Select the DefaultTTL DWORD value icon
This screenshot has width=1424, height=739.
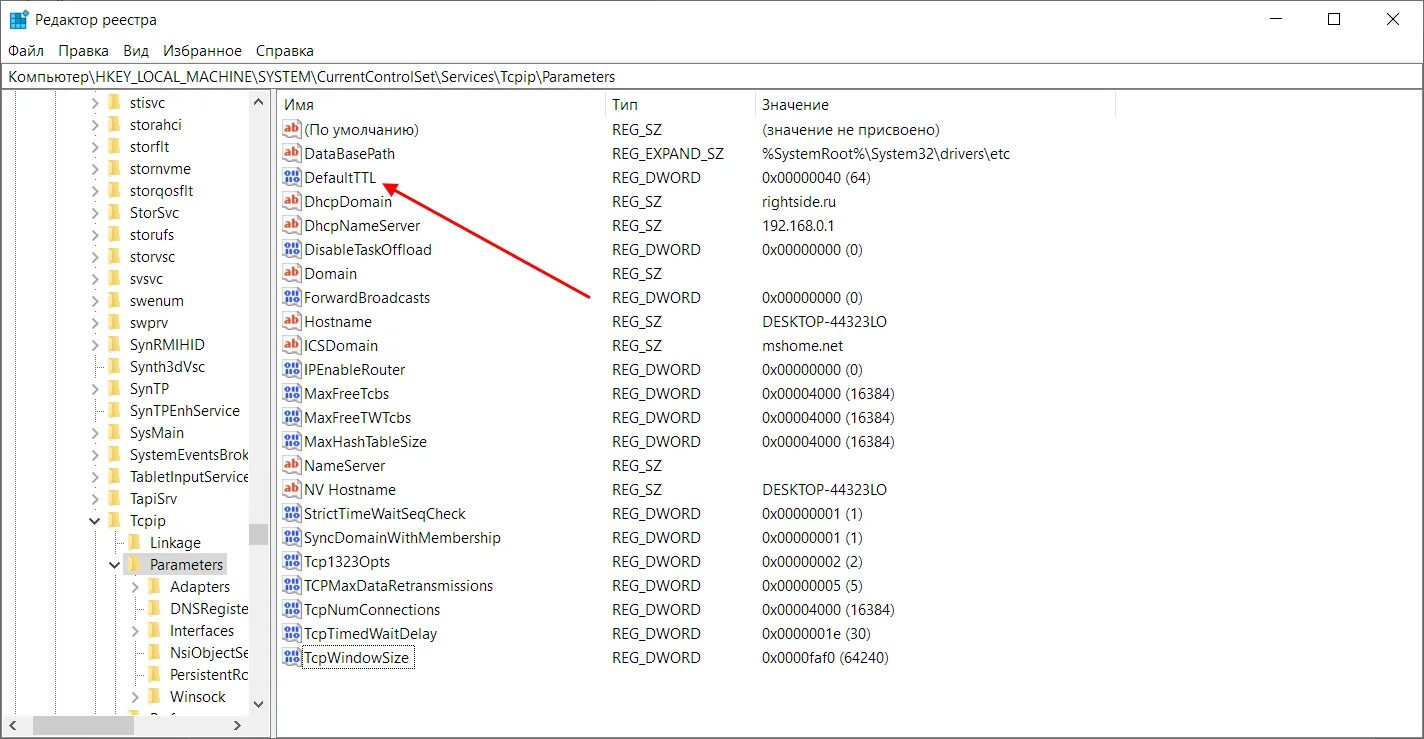point(292,178)
